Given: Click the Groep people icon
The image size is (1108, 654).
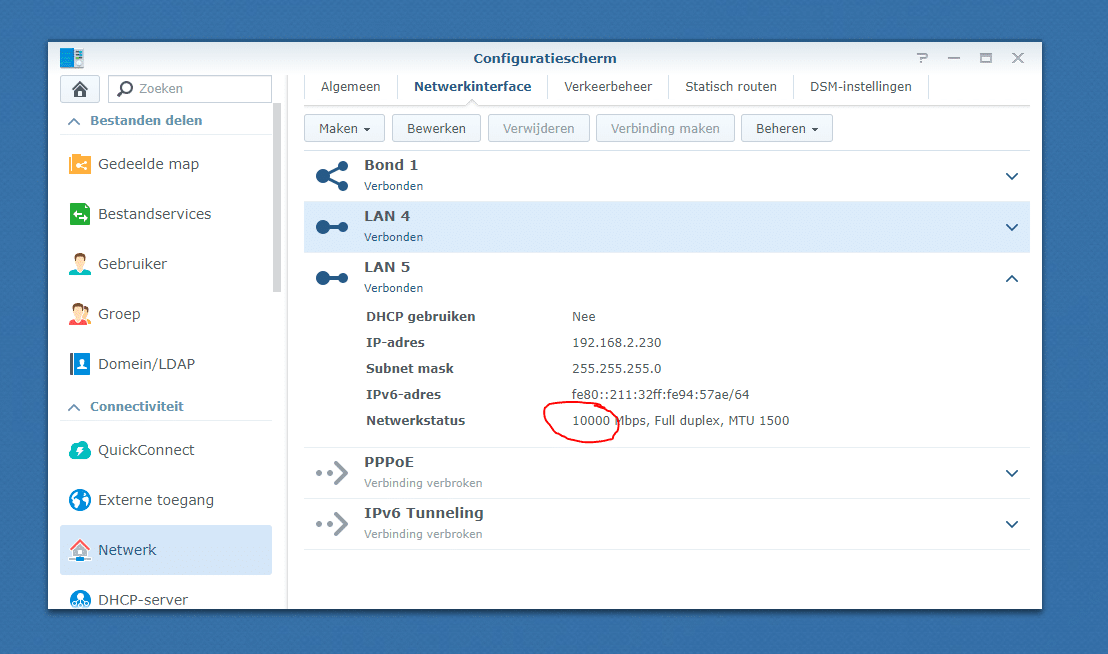Looking at the screenshot, I should (x=80, y=314).
